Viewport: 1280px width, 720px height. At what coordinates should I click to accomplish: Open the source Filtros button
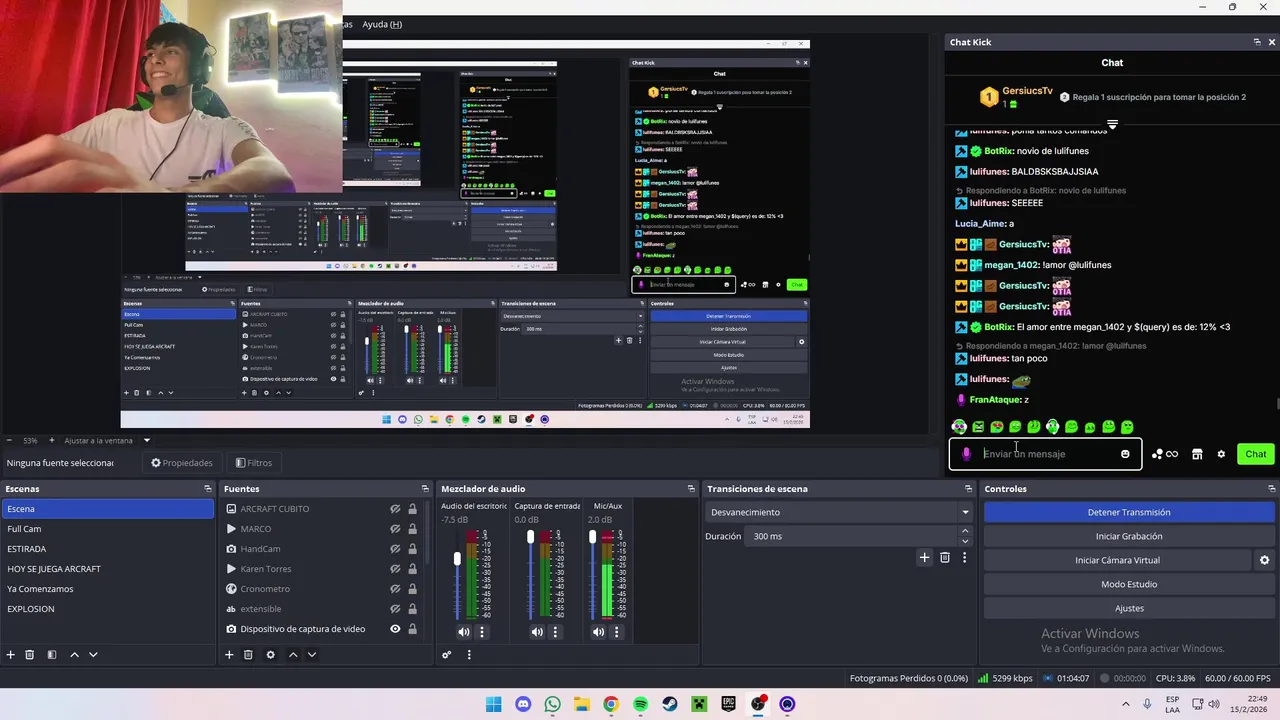click(254, 463)
